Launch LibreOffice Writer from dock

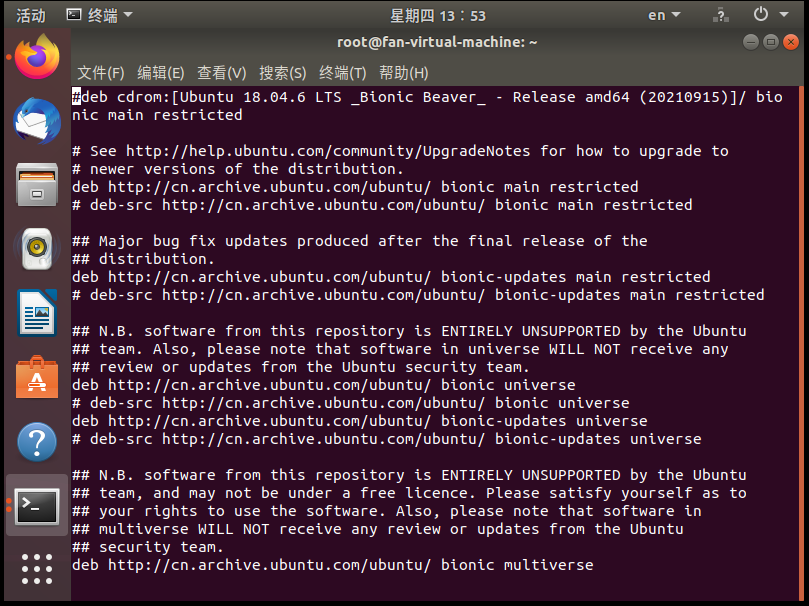tap(37, 313)
